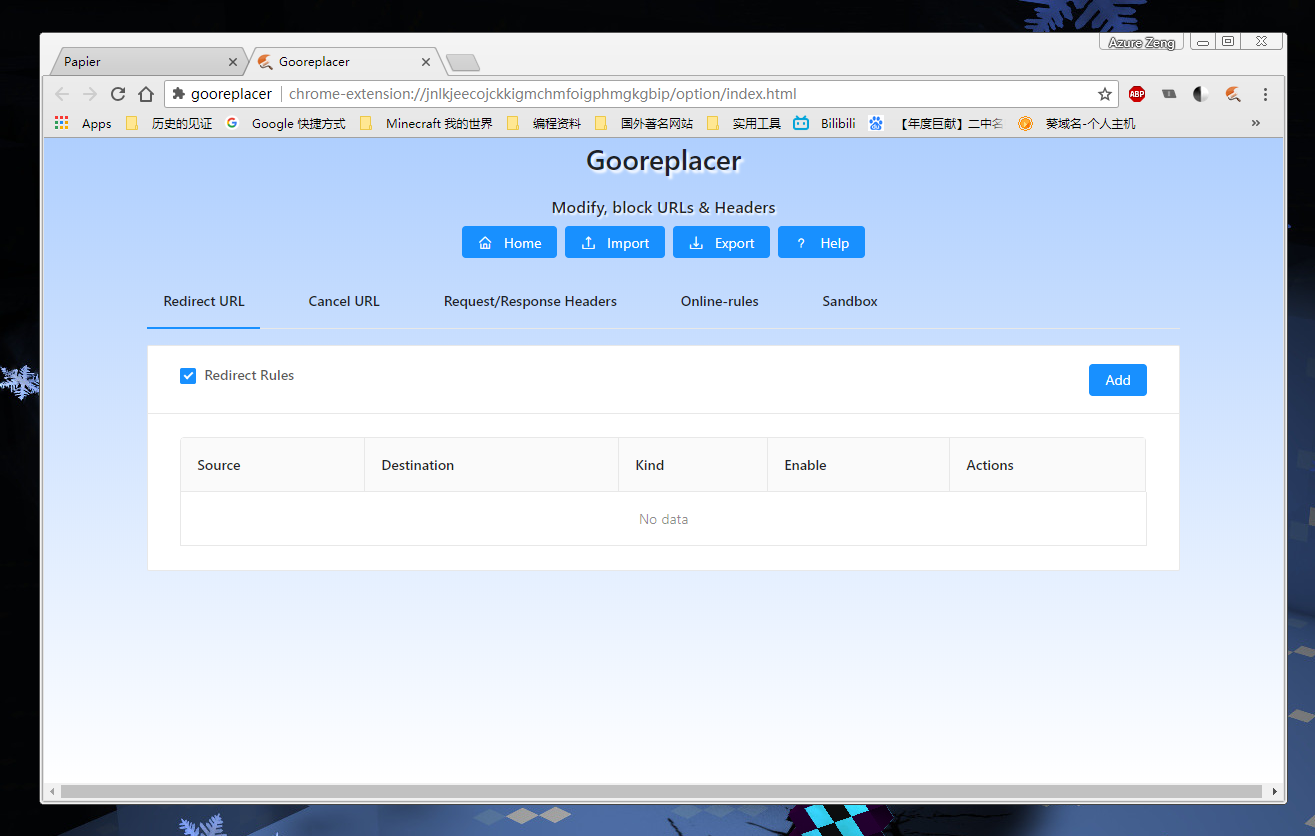This screenshot has height=836, width=1315.
Task: Click the half-circle dark mode extension icon
Action: [x=1201, y=94]
